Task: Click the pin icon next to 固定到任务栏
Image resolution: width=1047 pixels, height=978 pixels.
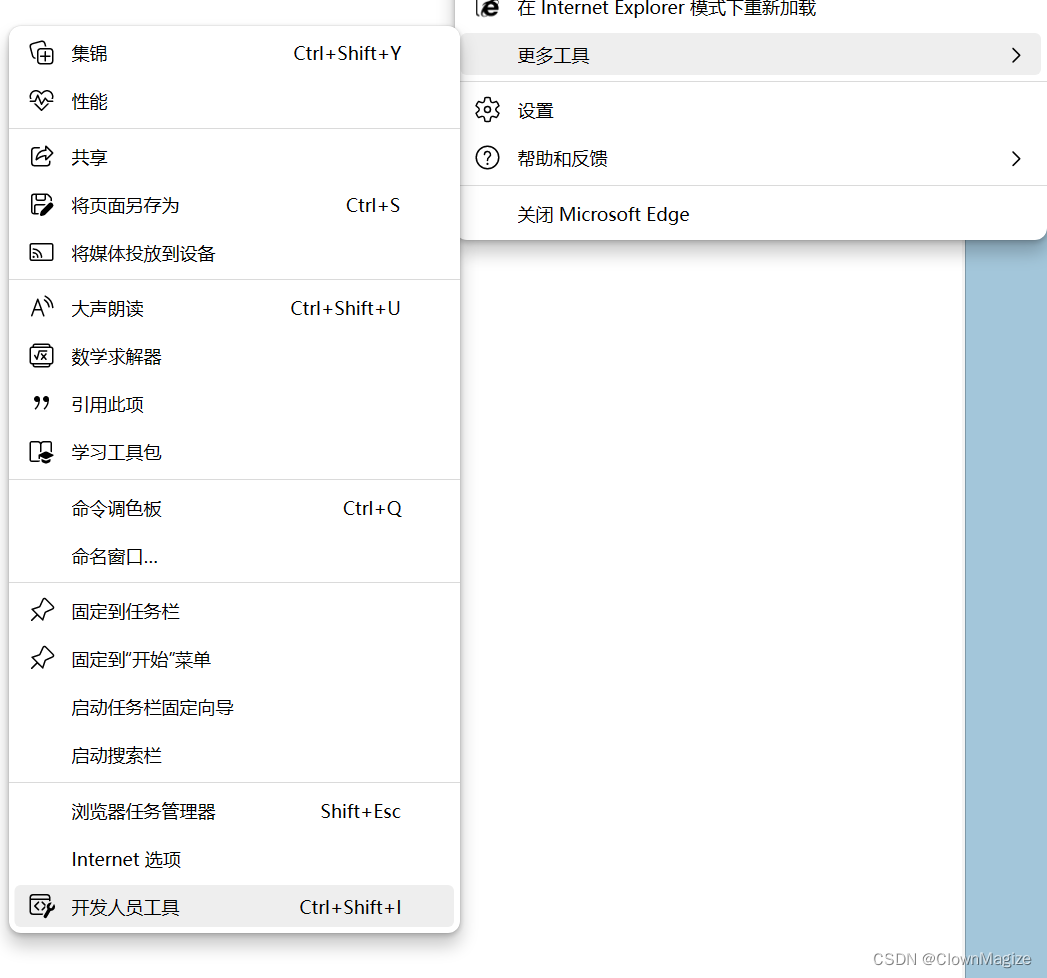Action: point(41,610)
